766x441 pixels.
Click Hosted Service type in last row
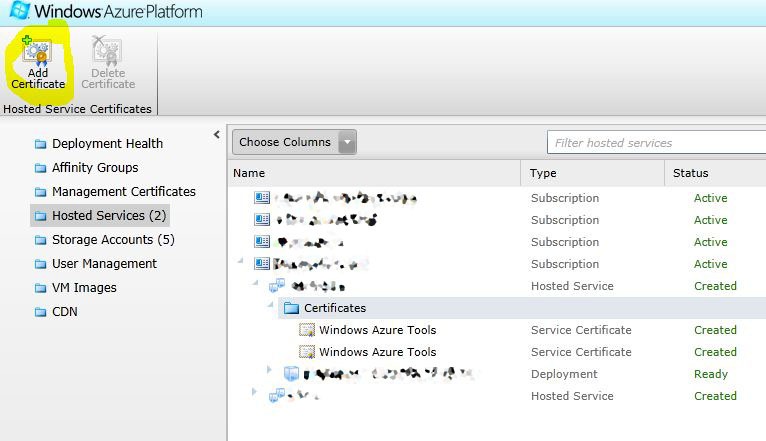click(x=572, y=396)
